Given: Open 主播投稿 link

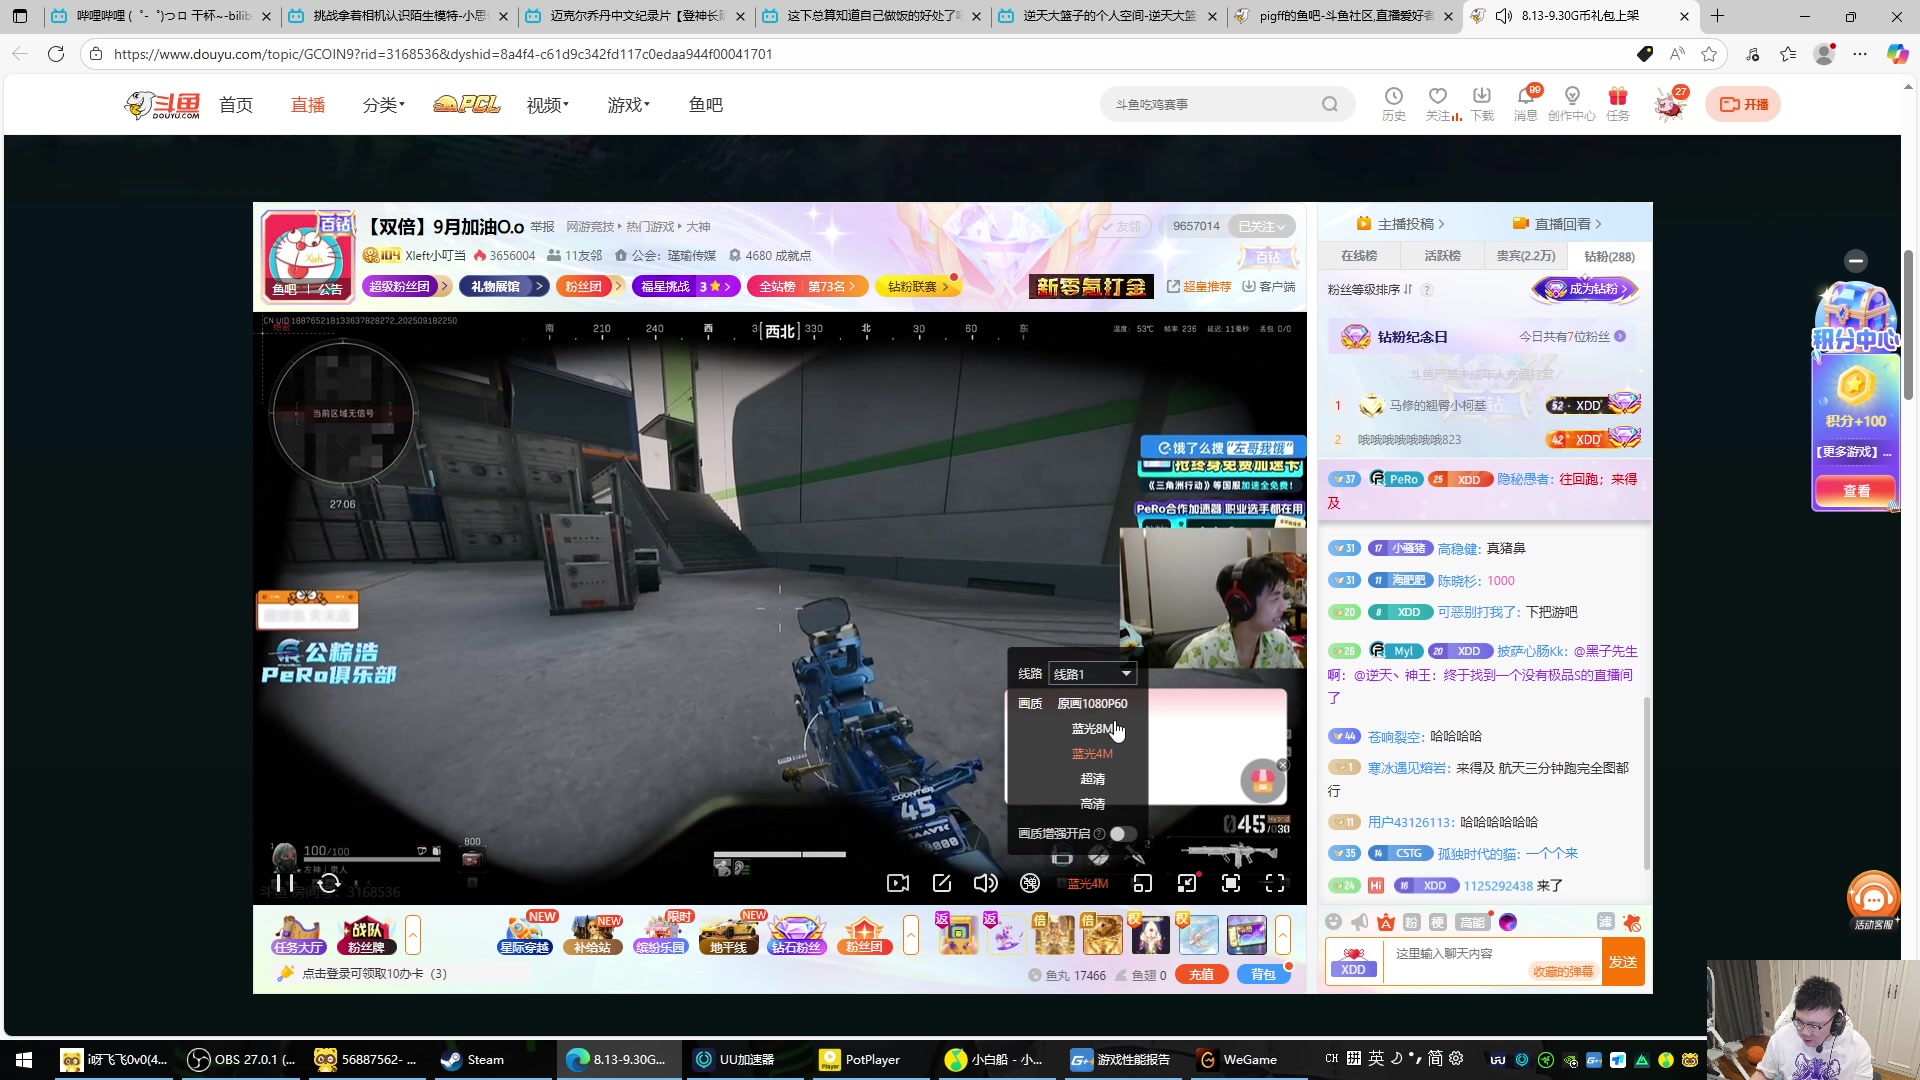Looking at the screenshot, I should pos(1401,224).
